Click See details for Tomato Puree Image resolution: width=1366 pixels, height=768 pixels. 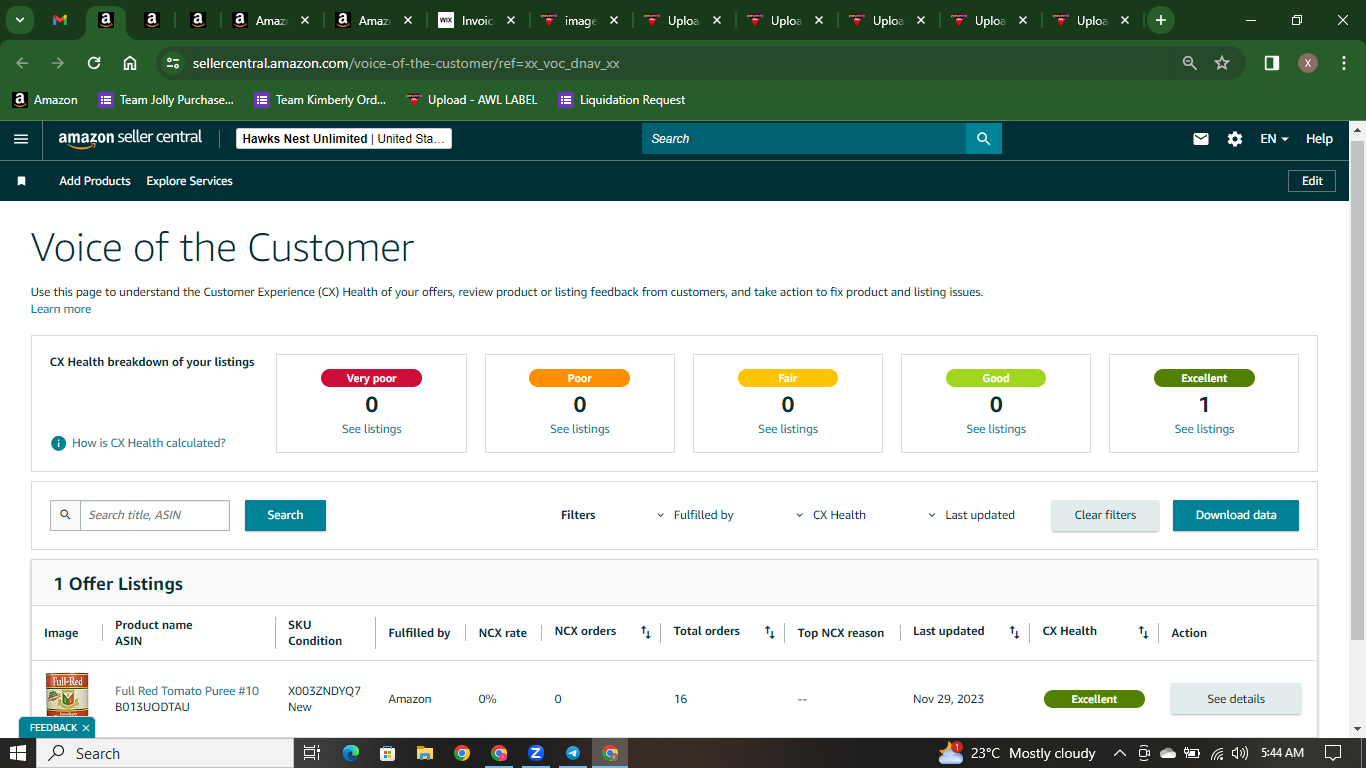click(1236, 699)
